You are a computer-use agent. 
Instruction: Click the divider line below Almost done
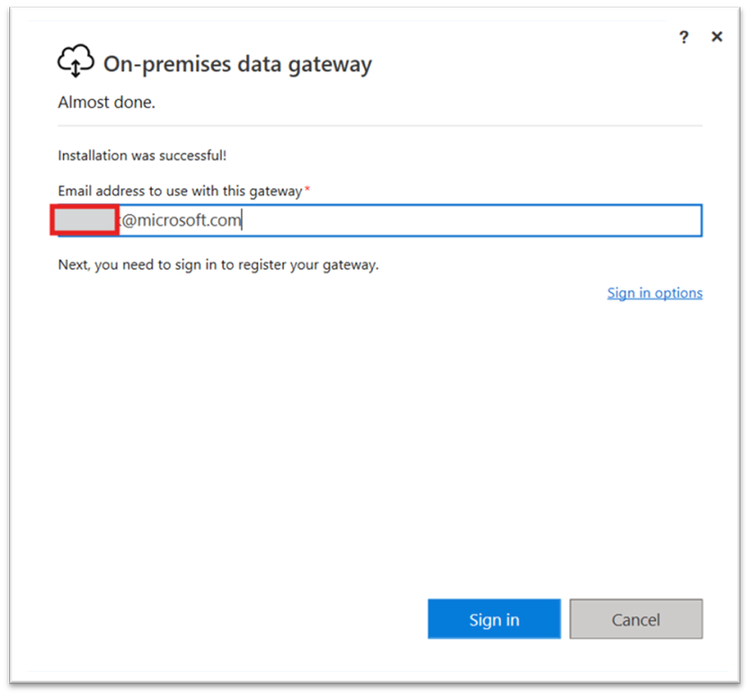pos(380,126)
